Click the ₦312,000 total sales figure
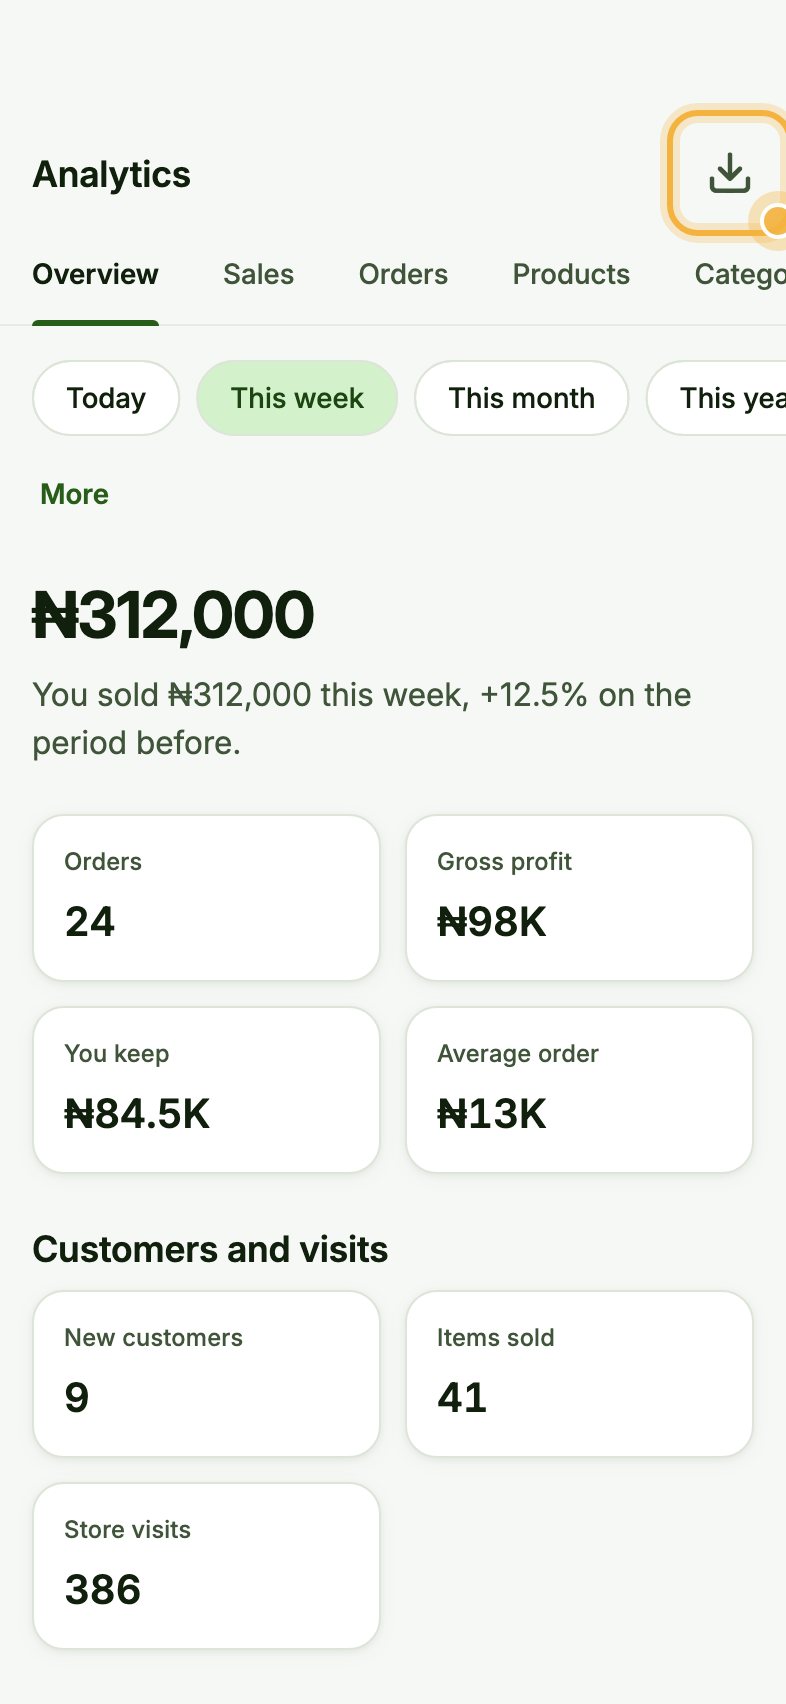Screen dimensions: 786x1704 173,614
